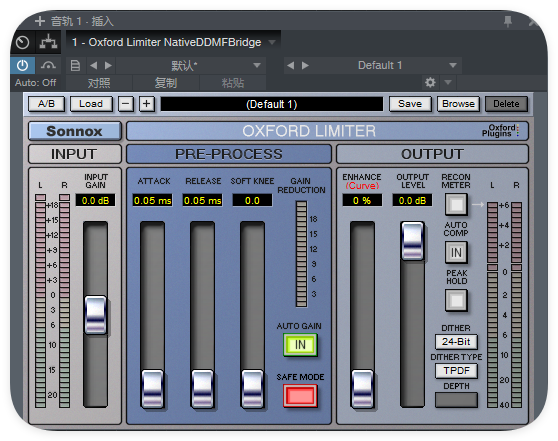
Task: Click the 粘贴 paste tab
Action: click(x=233, y=83)
